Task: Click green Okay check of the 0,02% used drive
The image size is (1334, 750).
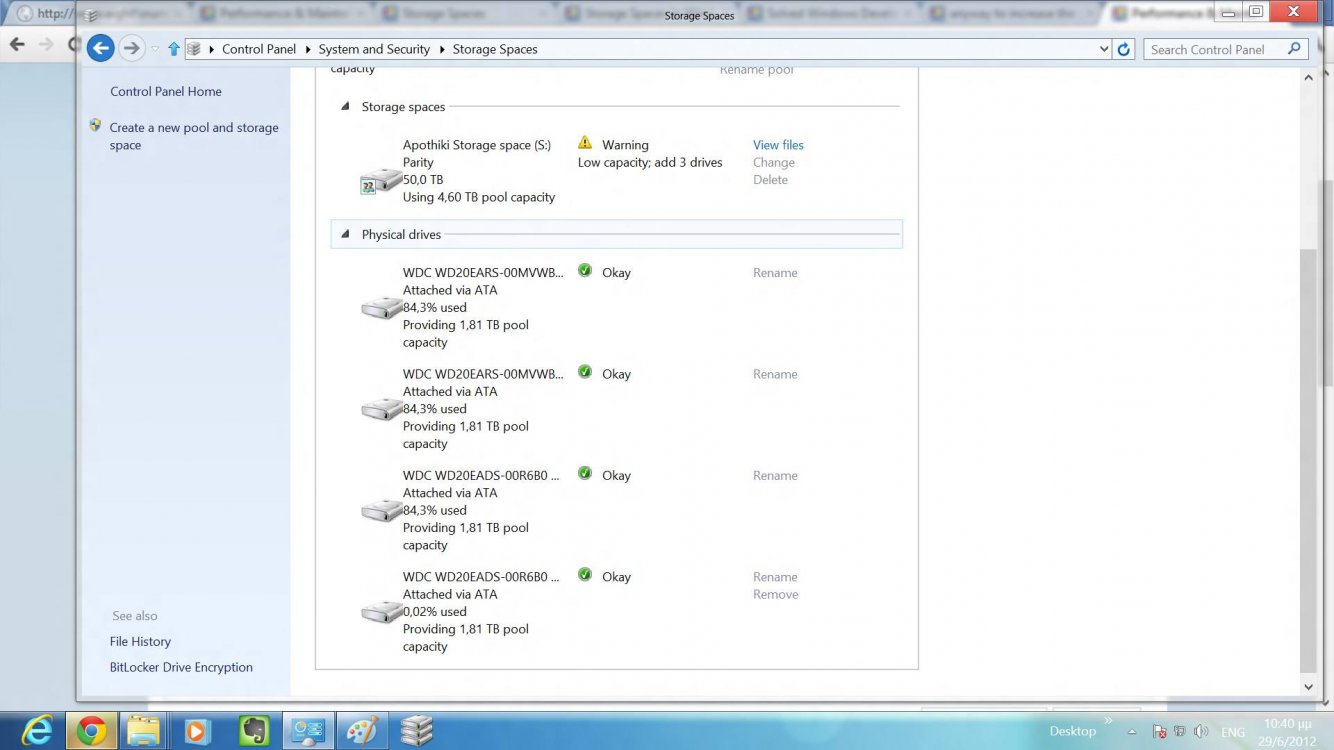Action: [x=585, y=575]
